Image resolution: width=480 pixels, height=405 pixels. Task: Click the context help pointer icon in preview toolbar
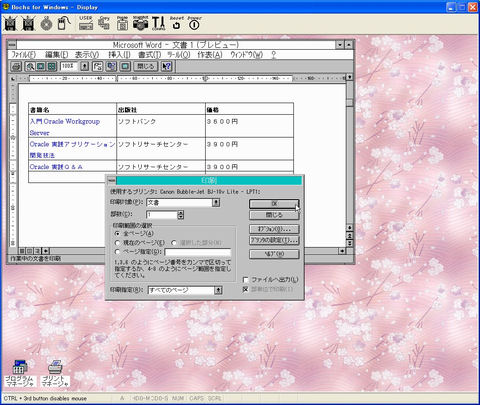tap(166, 66)
